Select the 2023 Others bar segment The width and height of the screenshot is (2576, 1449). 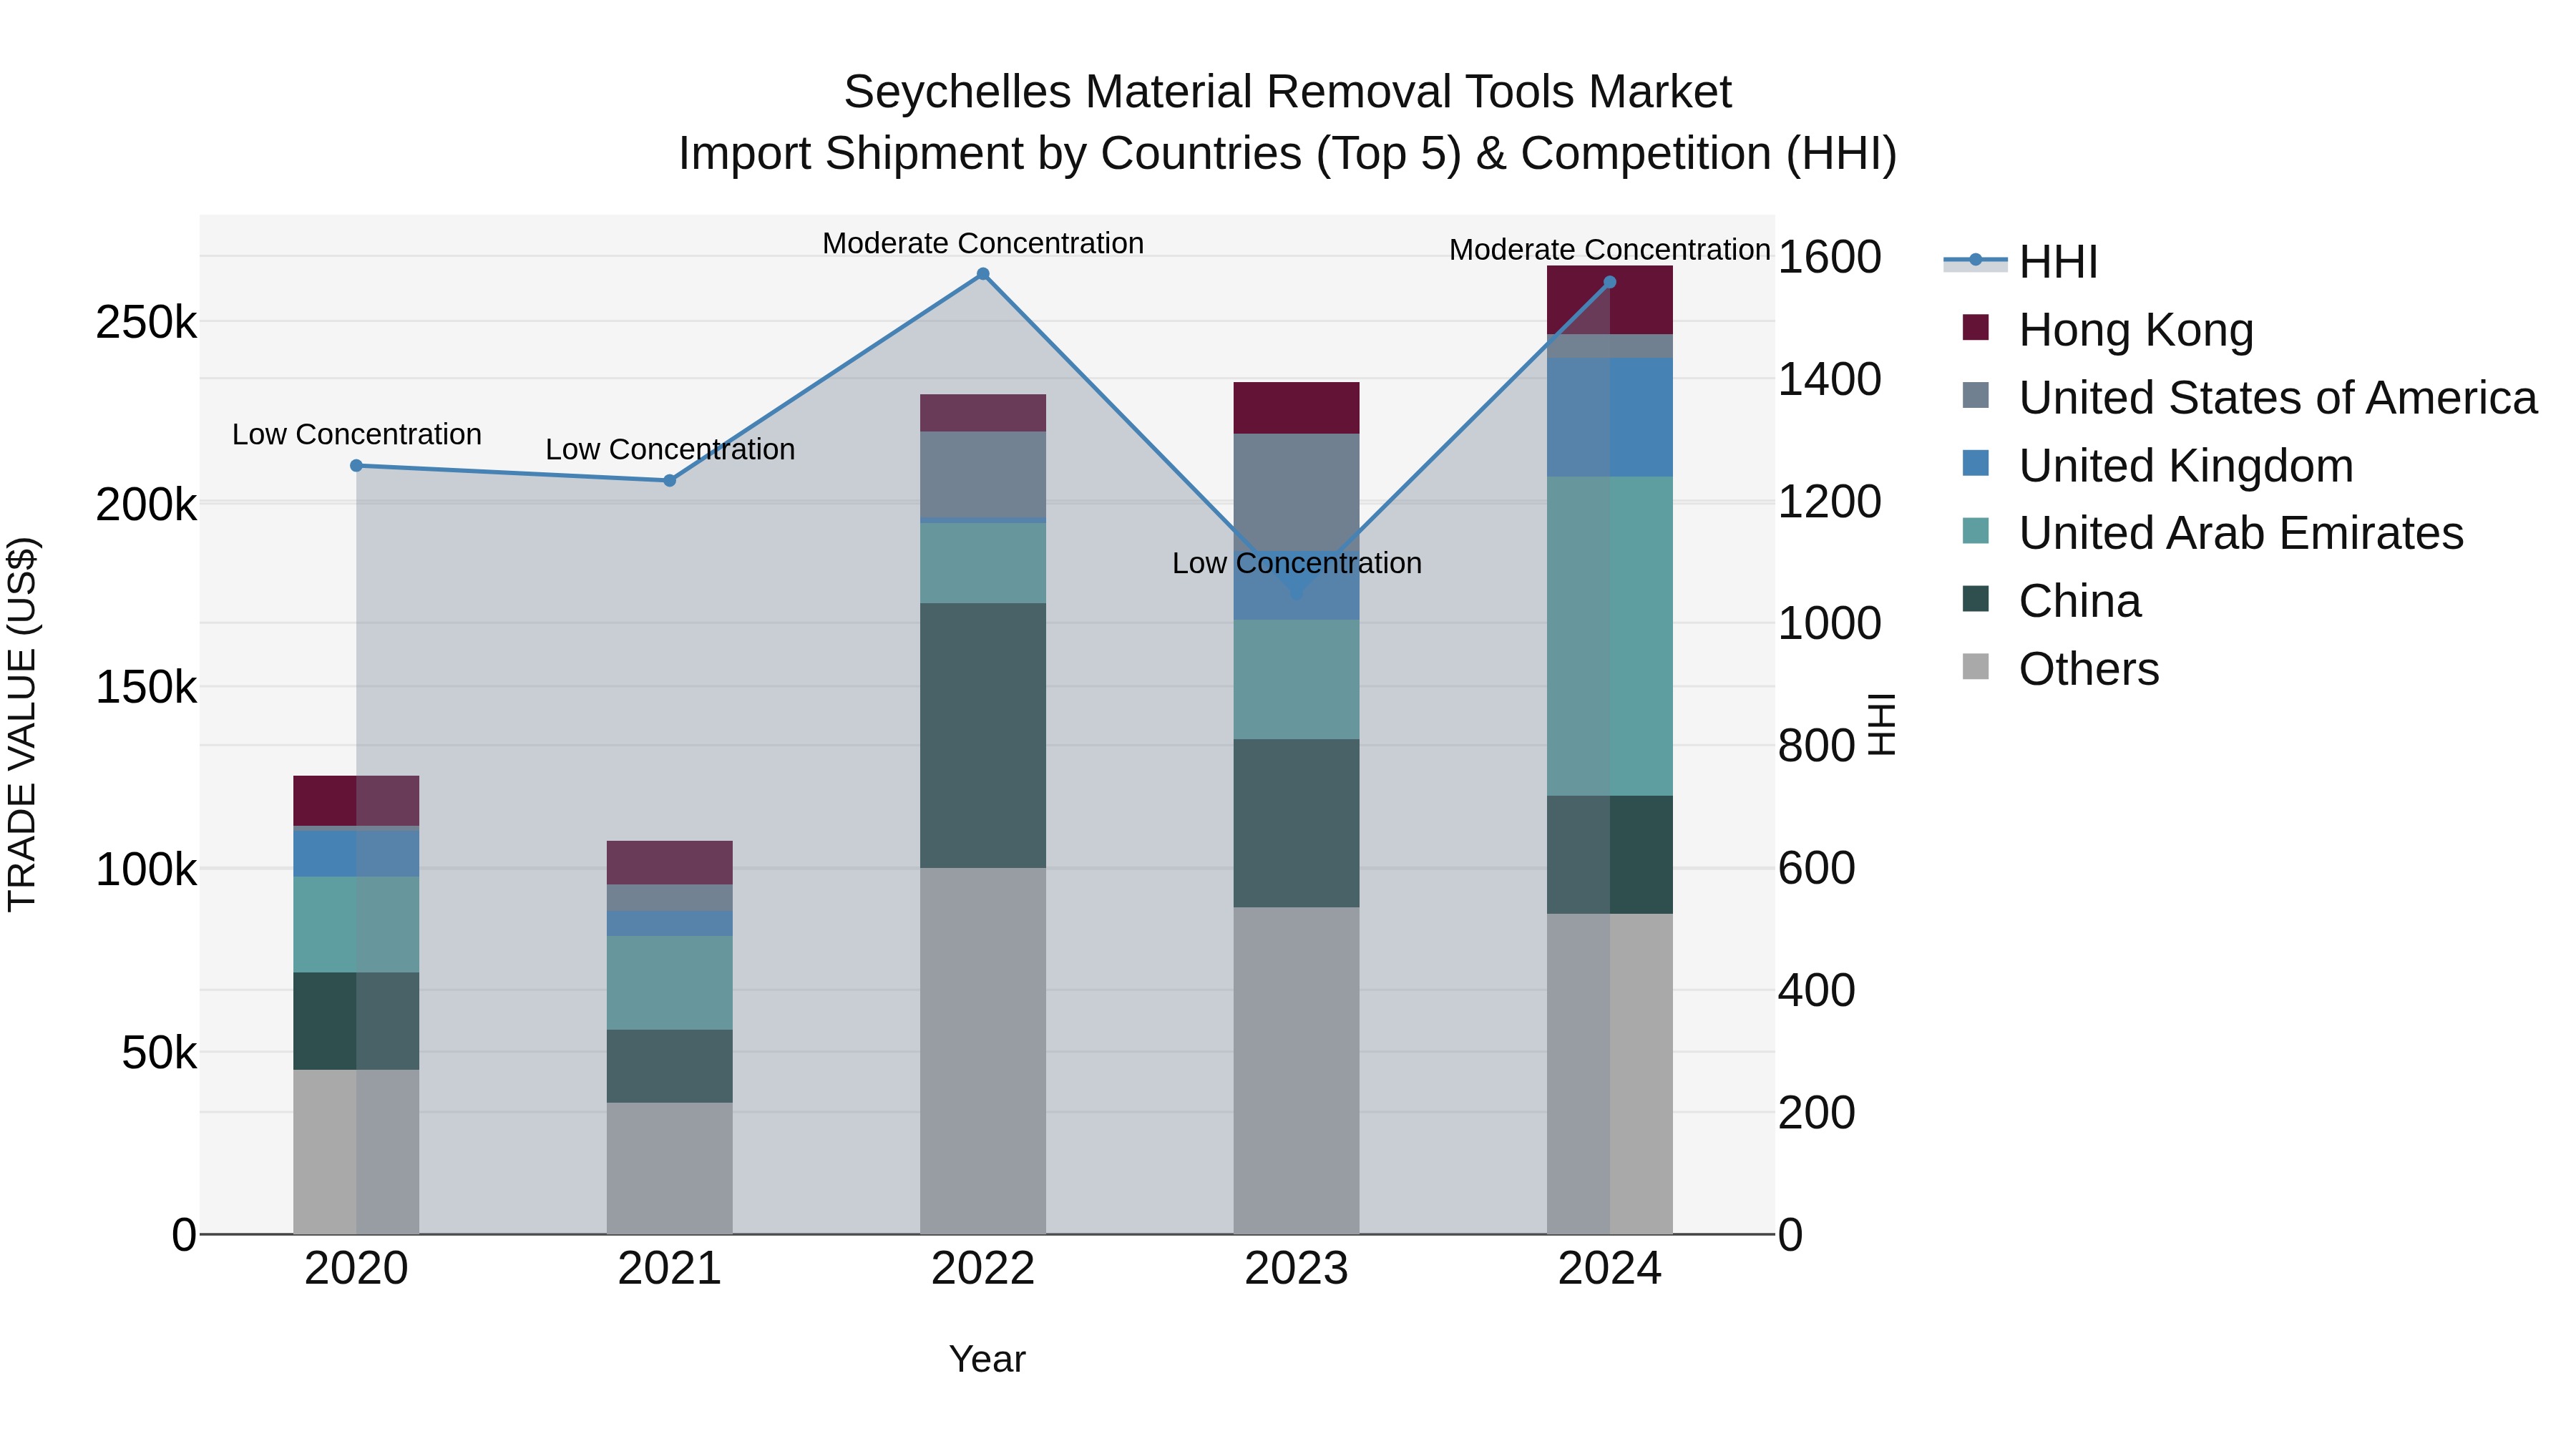pos(1297,1071)
